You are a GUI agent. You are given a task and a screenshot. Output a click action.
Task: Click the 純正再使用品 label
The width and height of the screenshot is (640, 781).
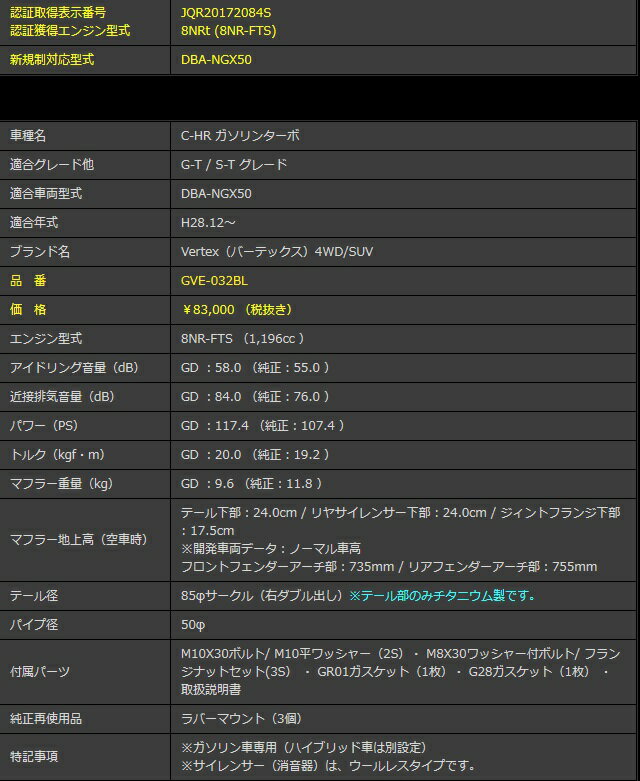coord(46,718)
